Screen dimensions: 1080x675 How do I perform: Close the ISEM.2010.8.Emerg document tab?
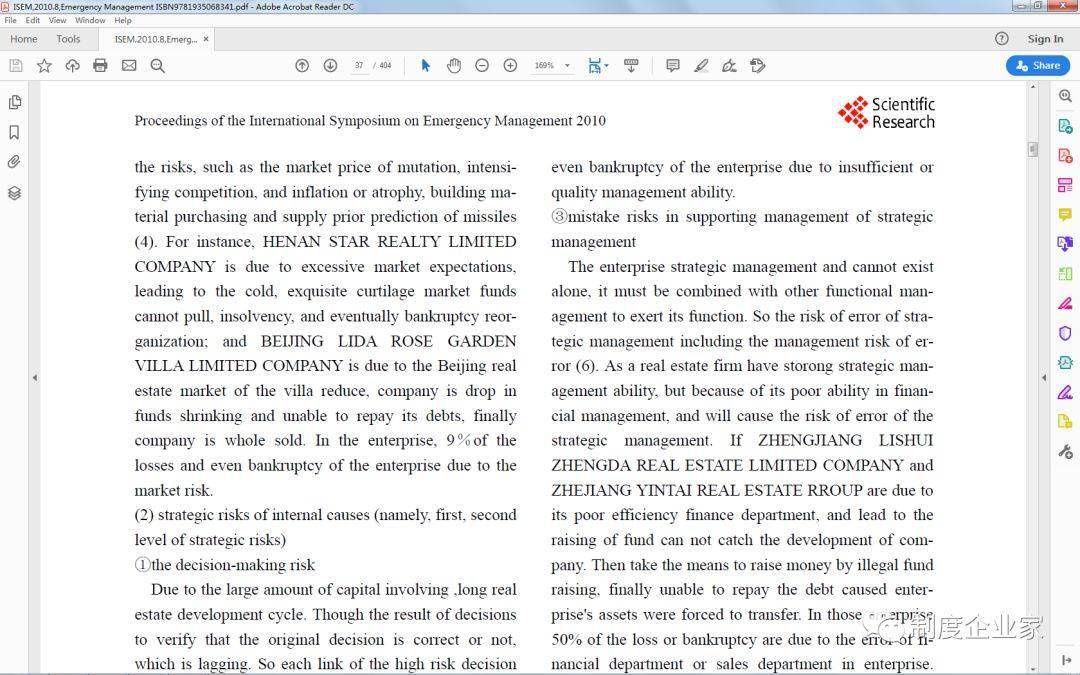point(206,39)
